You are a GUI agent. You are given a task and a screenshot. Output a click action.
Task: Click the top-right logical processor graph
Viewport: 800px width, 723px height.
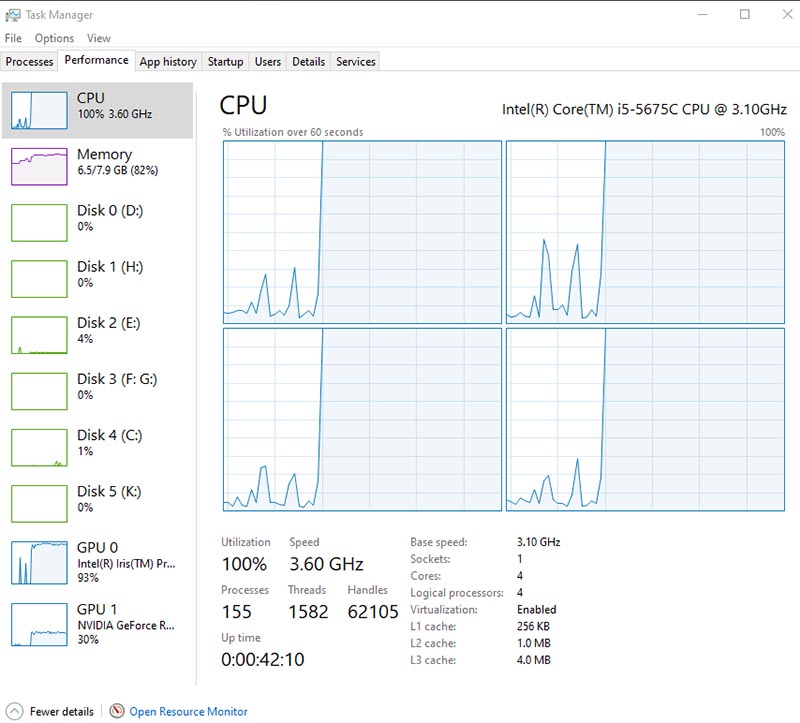point(645,232)
